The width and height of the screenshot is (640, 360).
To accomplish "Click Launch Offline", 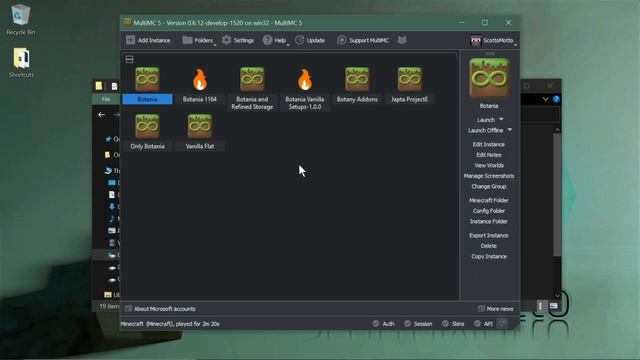I will [x=485, y=130].
